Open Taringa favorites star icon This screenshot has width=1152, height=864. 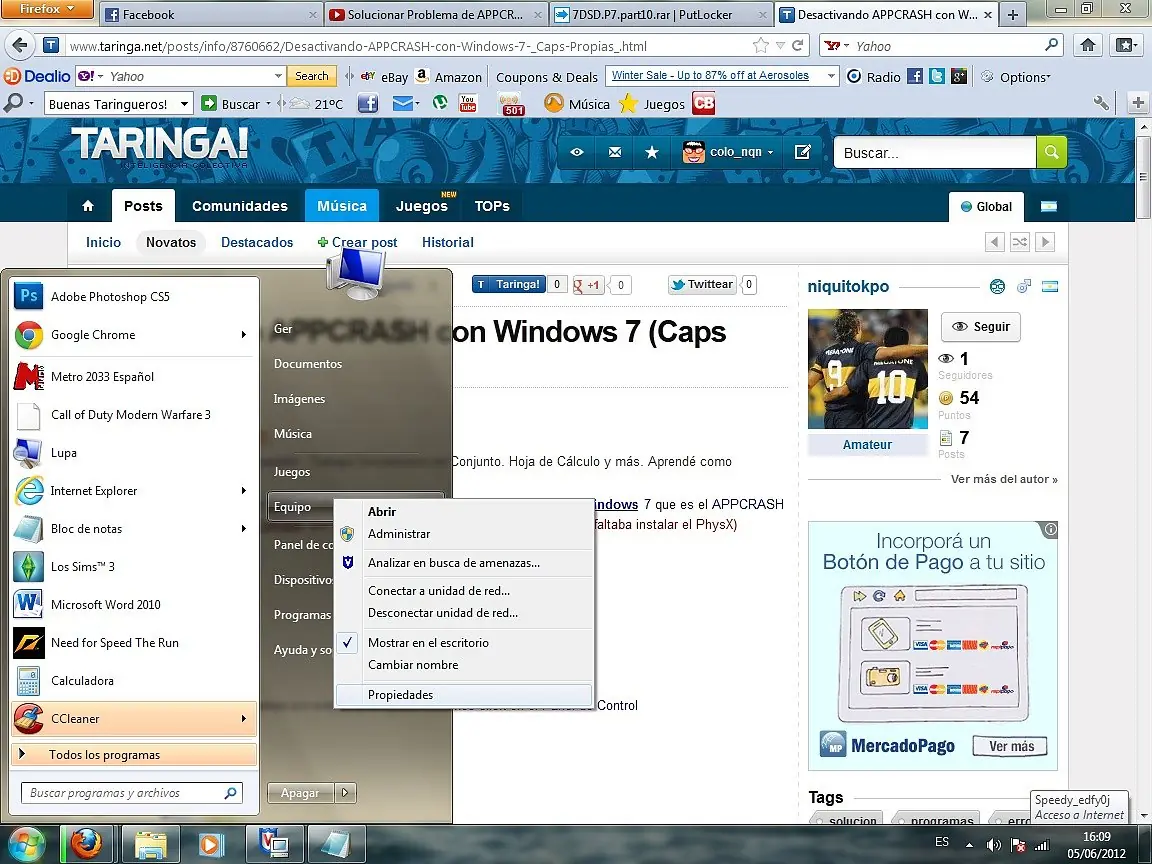(x=652, y=152)
